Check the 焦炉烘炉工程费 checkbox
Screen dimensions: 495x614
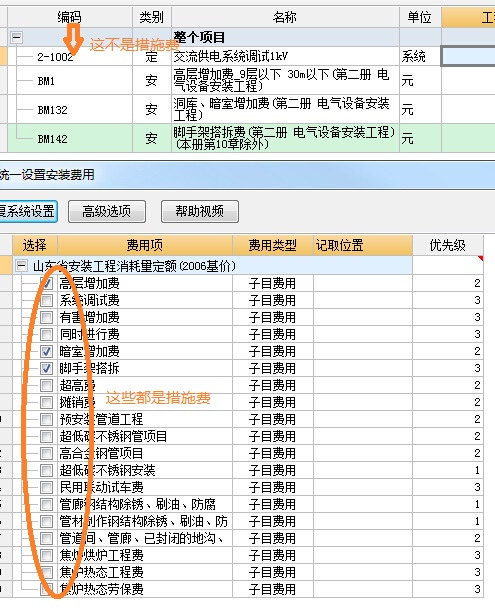[47, 555]
